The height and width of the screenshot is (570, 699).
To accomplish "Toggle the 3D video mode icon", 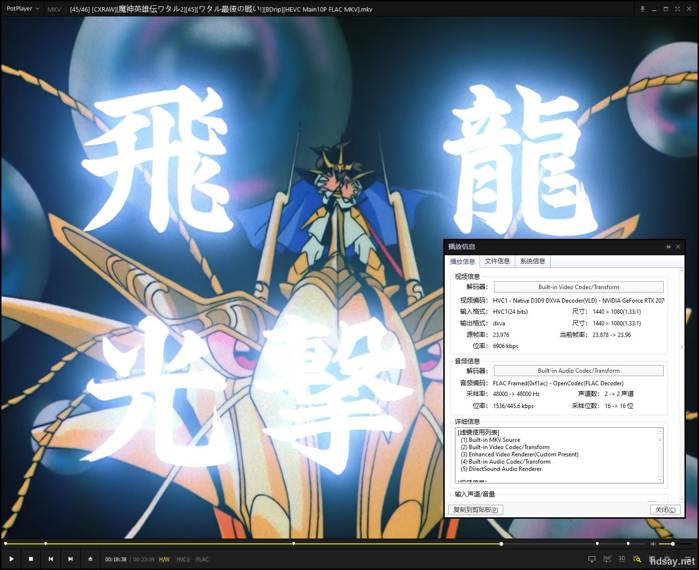I will 621,559.
